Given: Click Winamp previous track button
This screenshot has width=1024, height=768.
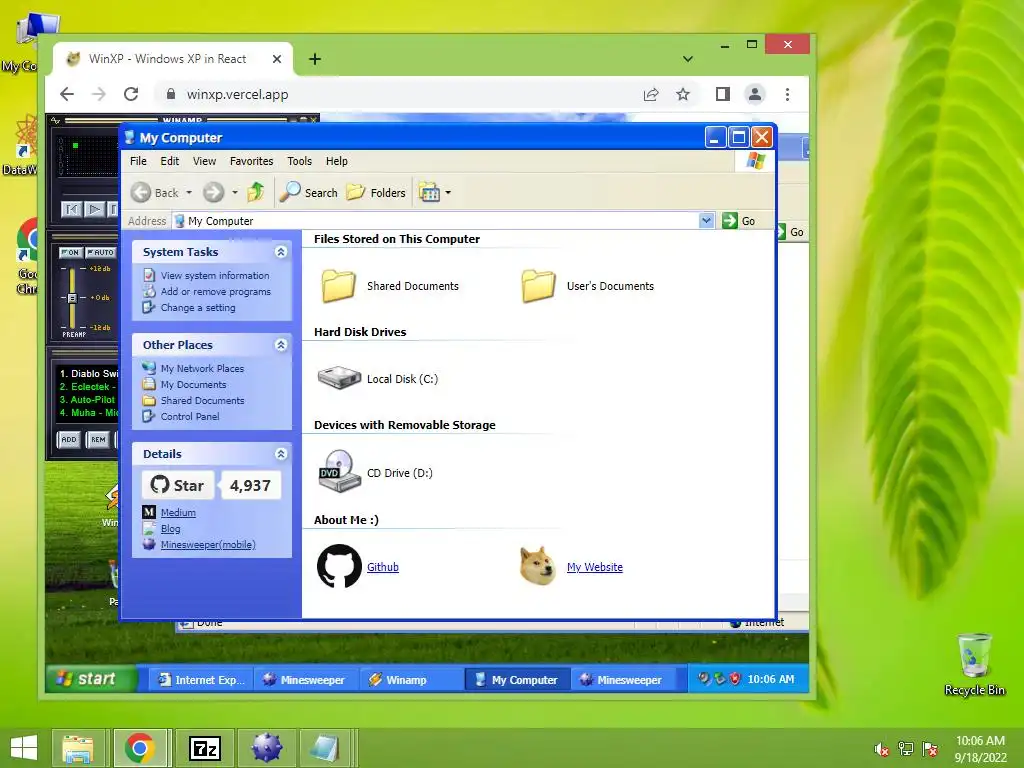Looking at the screenshot, I should pos(71,210).
